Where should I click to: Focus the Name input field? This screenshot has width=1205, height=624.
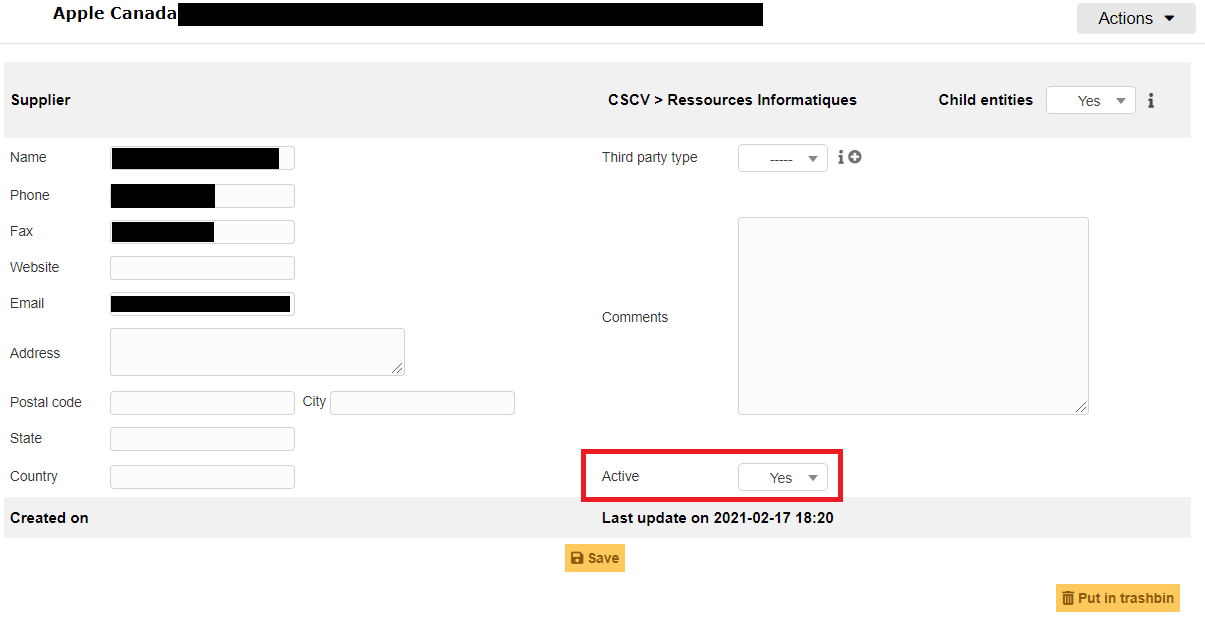(x=202, y=158)
